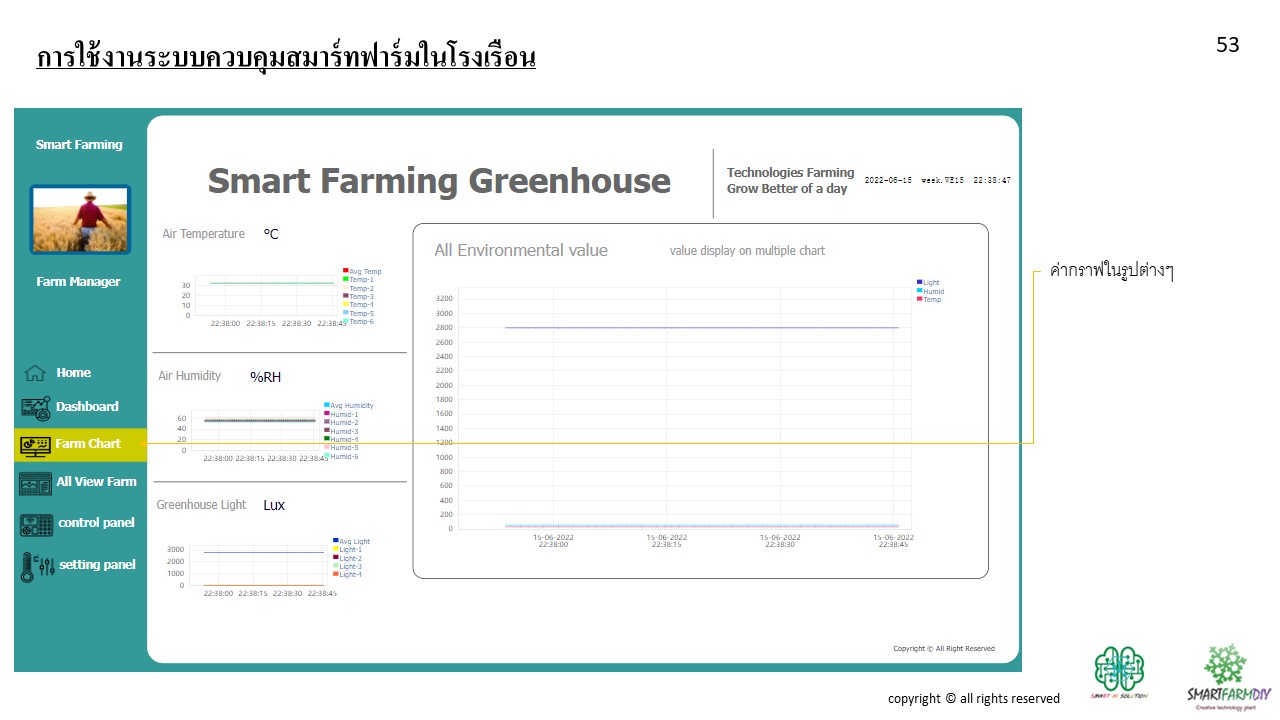Click value display on multiple chart subtitle
The width and height of the screenshot is (1280, 720).
click(747, 251)
